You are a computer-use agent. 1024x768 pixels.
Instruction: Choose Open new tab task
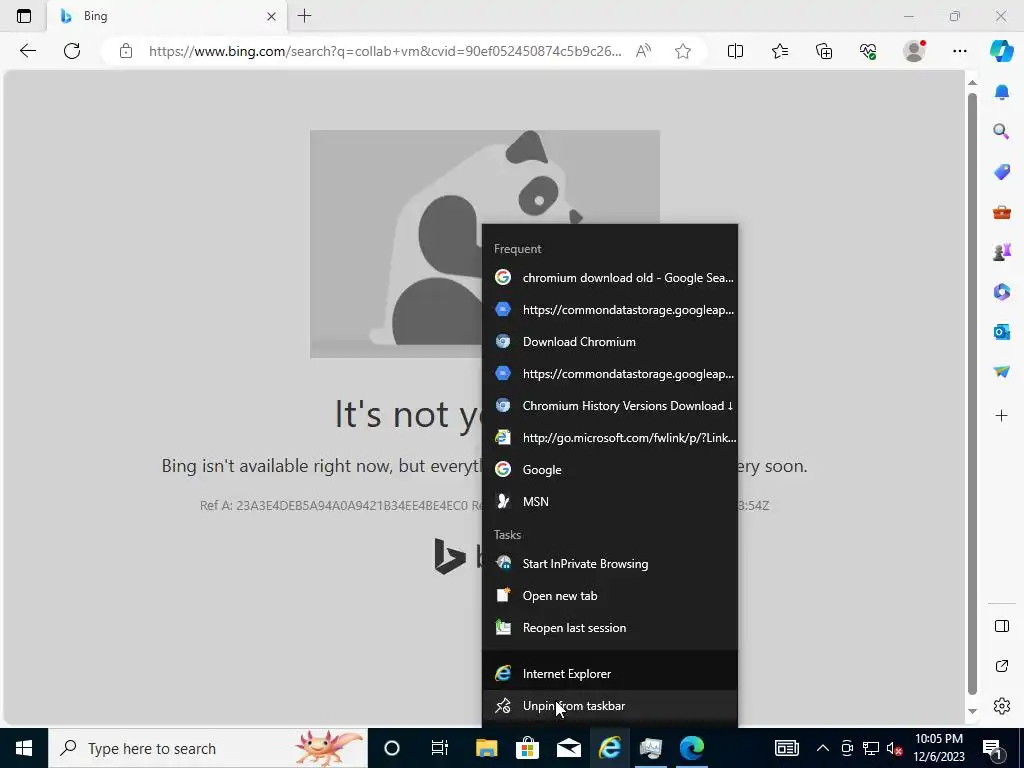click(610, 596)
